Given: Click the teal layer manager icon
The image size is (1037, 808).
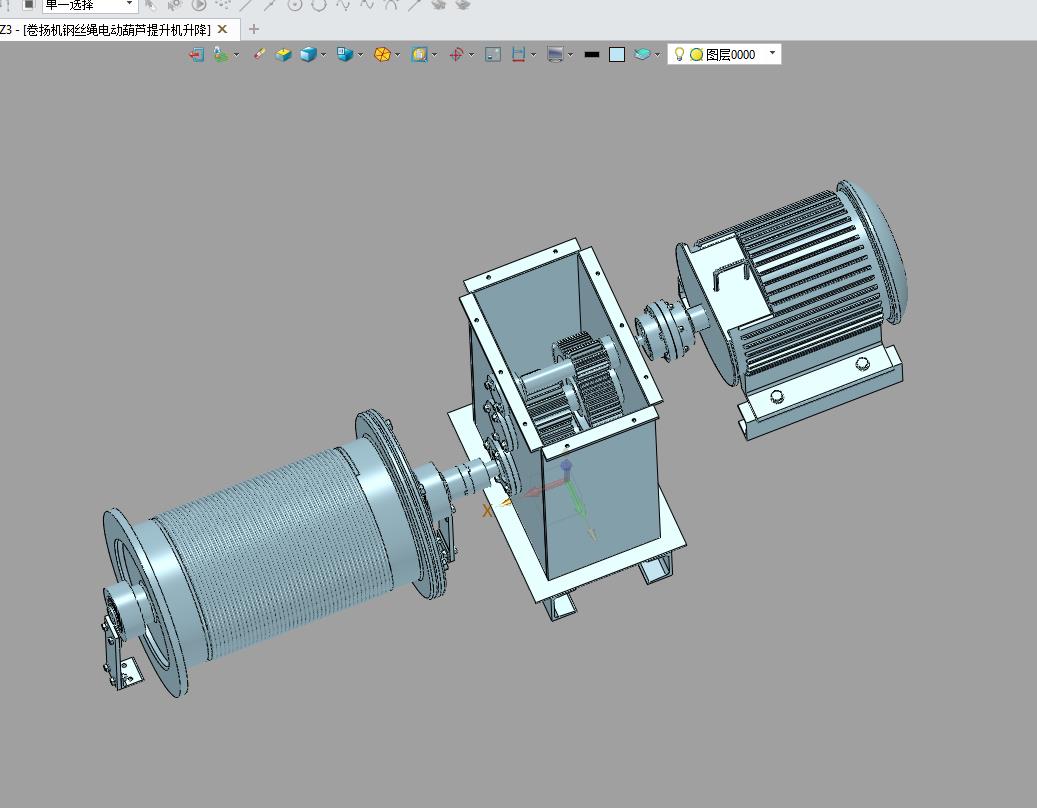Looking at the screenshot, I should tap(642, 55).
